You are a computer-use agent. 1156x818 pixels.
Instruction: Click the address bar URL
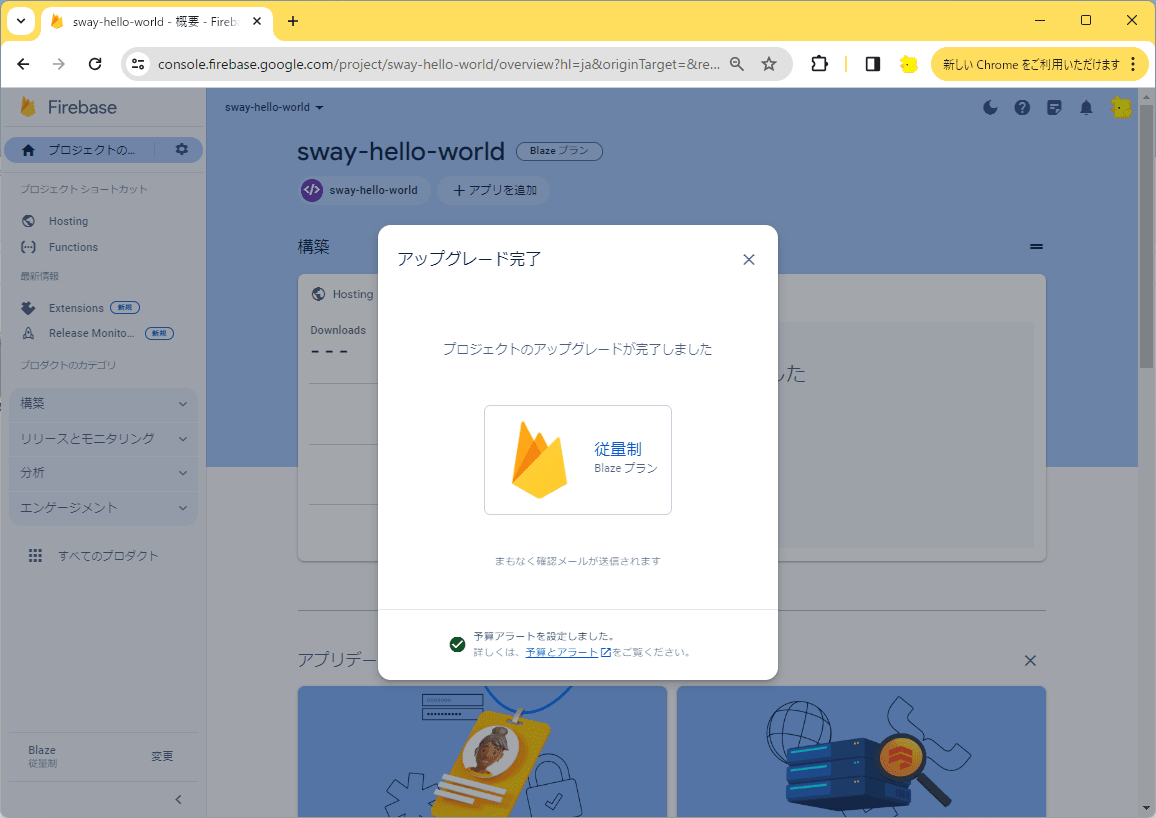[x=439, y=64]
